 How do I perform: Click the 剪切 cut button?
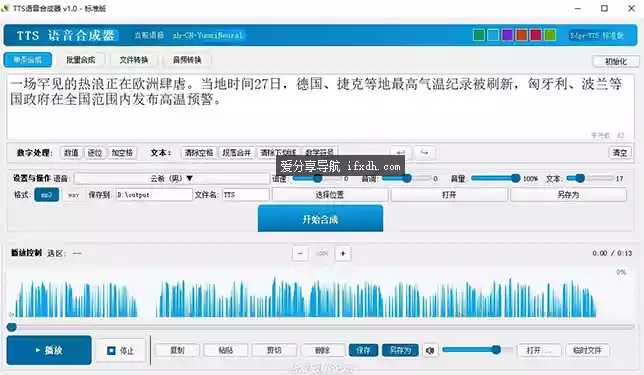(274, 350)
